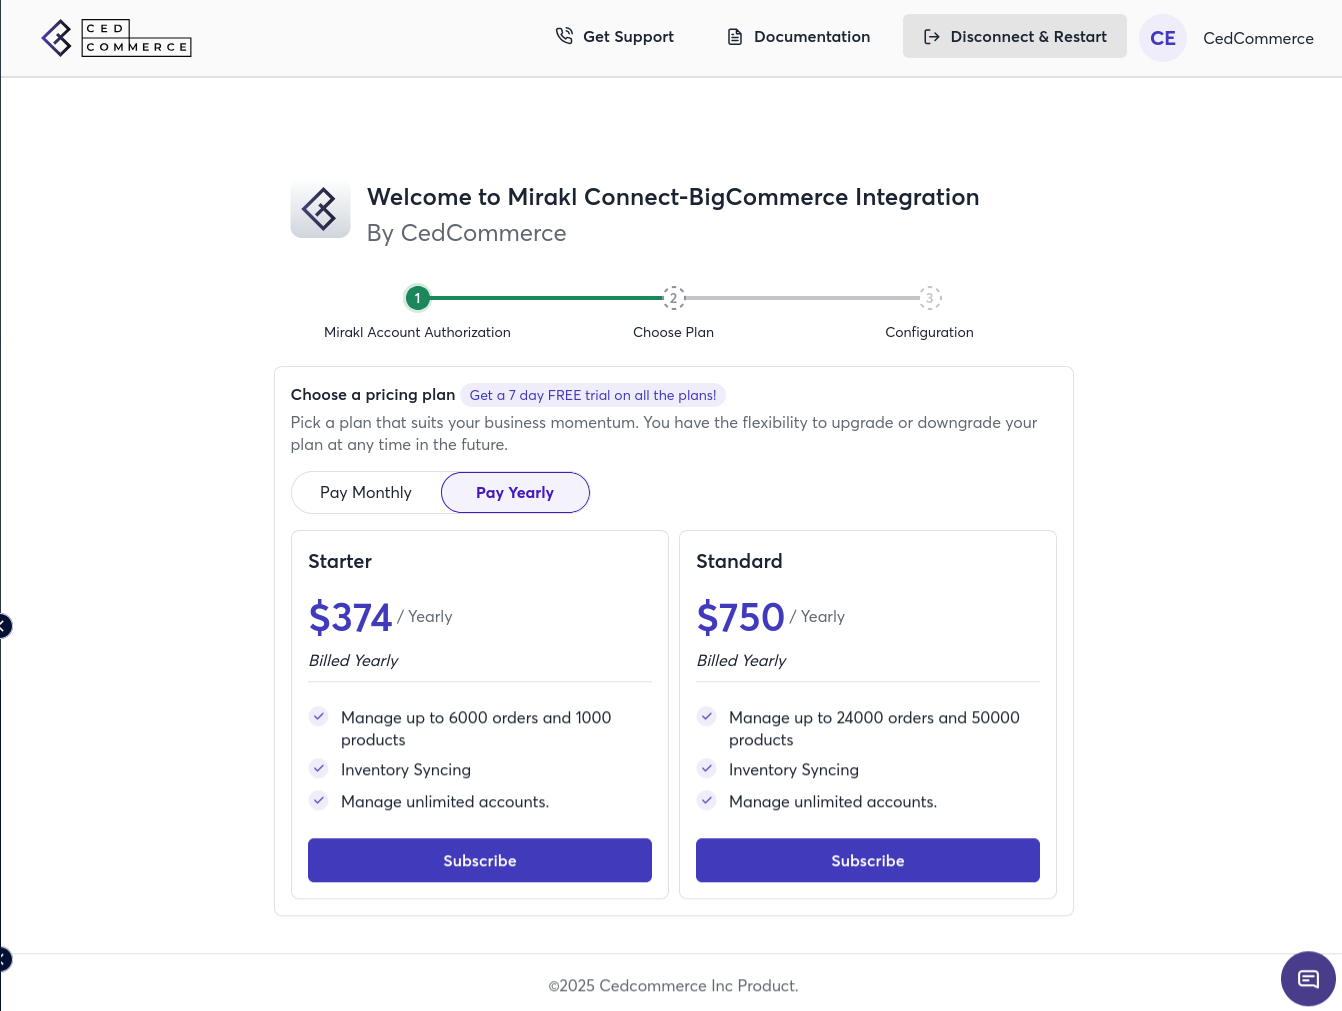Click checkmark beside Starter Inventory Syncing
The width and height of the screenshot is (1342, 1011).
click(319, 769)
